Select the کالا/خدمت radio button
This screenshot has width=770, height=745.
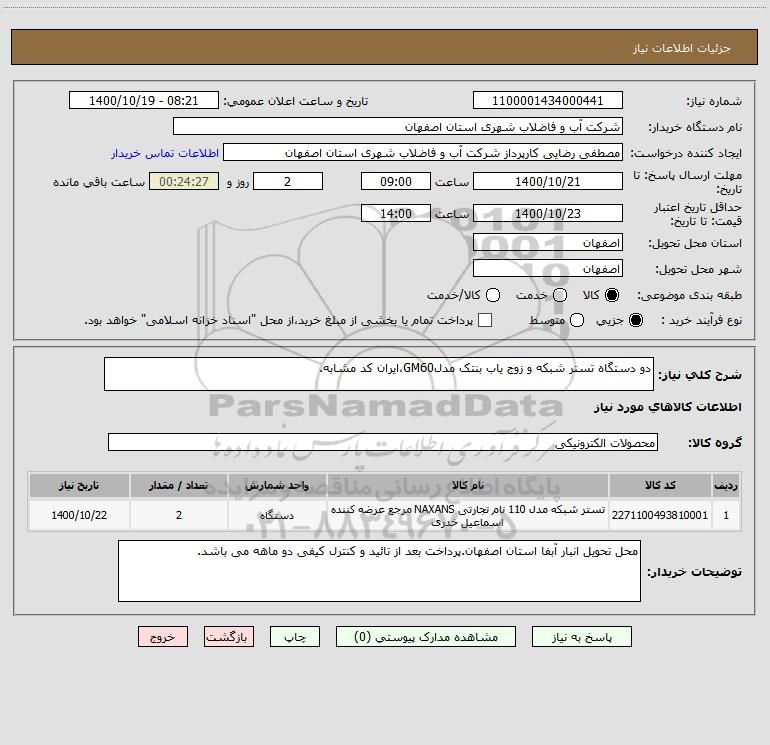493,295
